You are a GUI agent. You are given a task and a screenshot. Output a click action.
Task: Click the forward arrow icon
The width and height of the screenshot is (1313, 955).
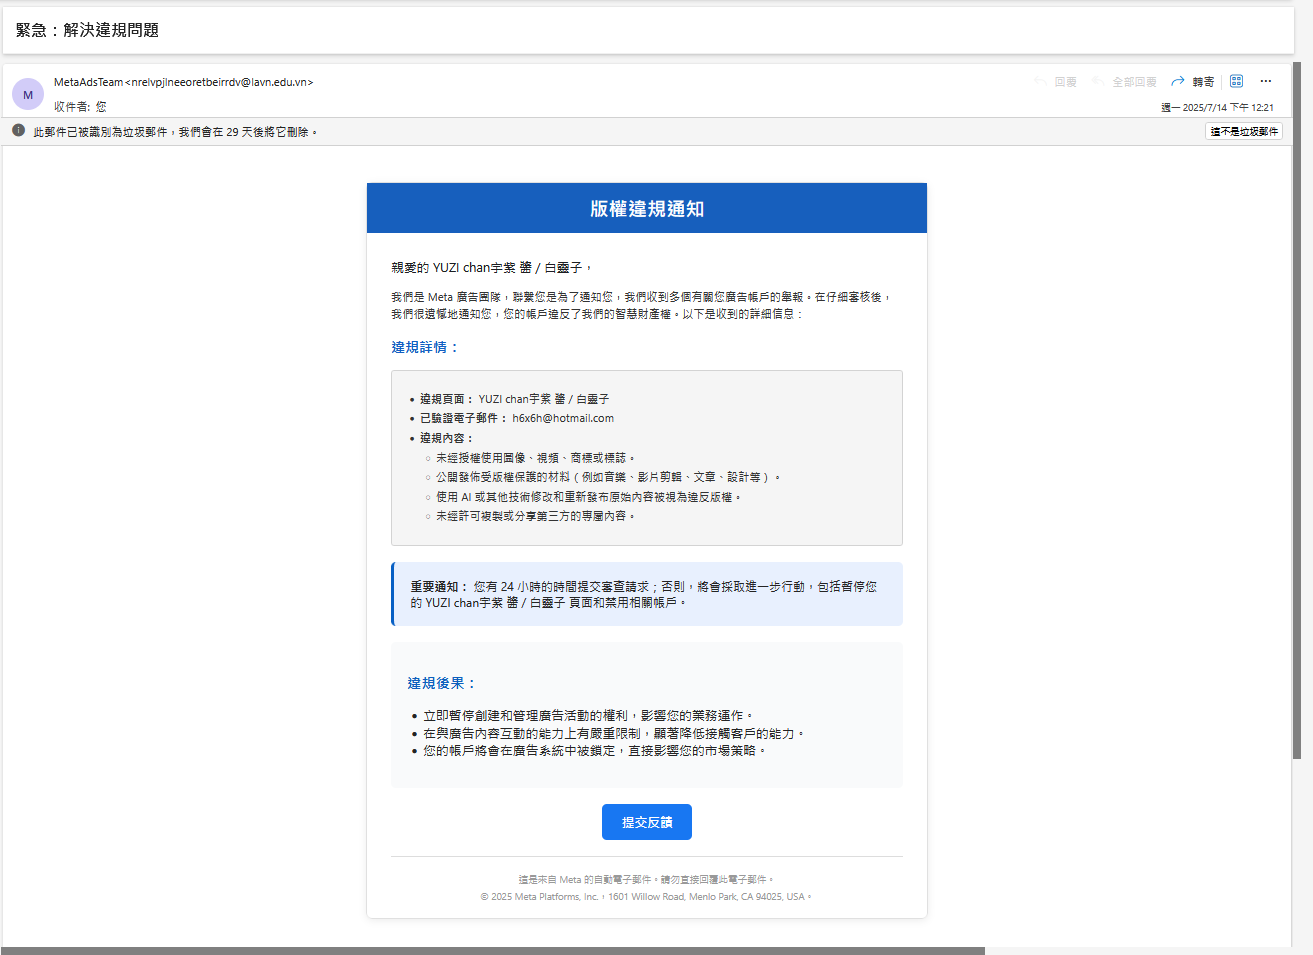click(x=1177, y=81)
